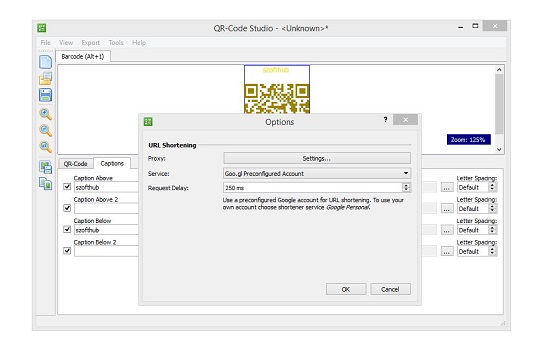
Task: Click the ... button in Caption Below 2 row
Action: point(447,252)
